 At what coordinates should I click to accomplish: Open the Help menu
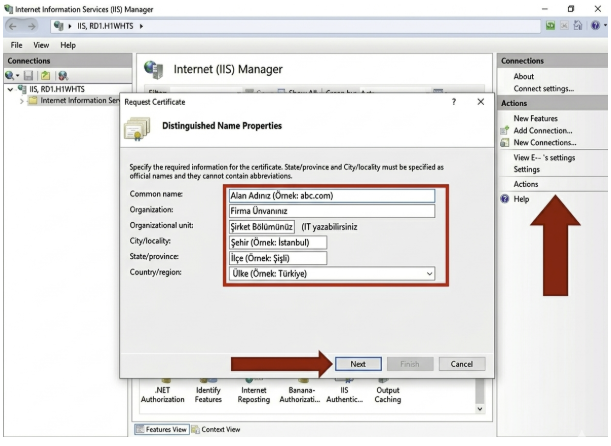pyautogui.click(x=68, y=45)
